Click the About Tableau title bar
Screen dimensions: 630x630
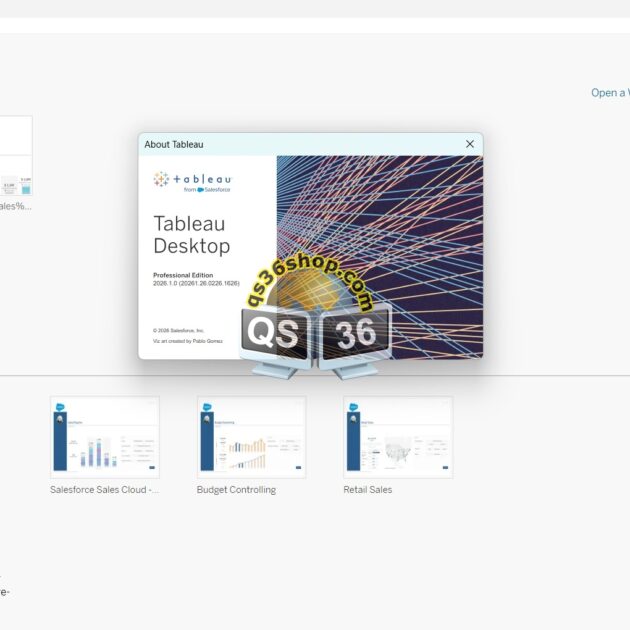pos(300,144)
